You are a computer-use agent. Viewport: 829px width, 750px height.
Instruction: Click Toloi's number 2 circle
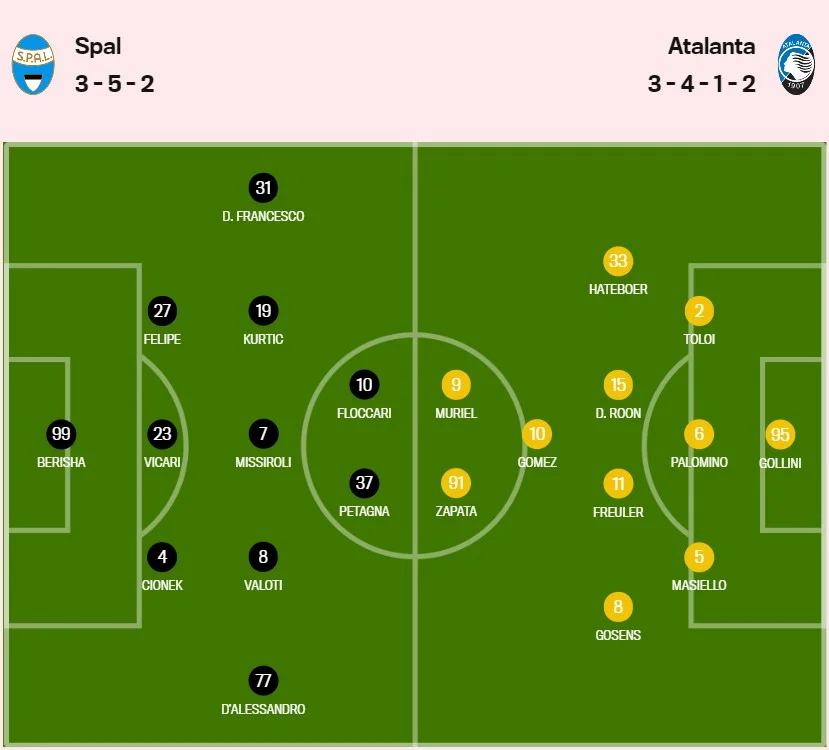tap(699, 311)
